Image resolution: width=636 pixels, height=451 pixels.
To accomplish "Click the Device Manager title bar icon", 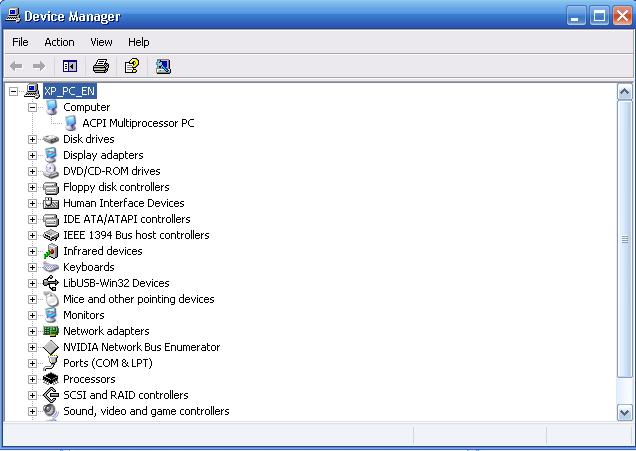I will point(13,15).
